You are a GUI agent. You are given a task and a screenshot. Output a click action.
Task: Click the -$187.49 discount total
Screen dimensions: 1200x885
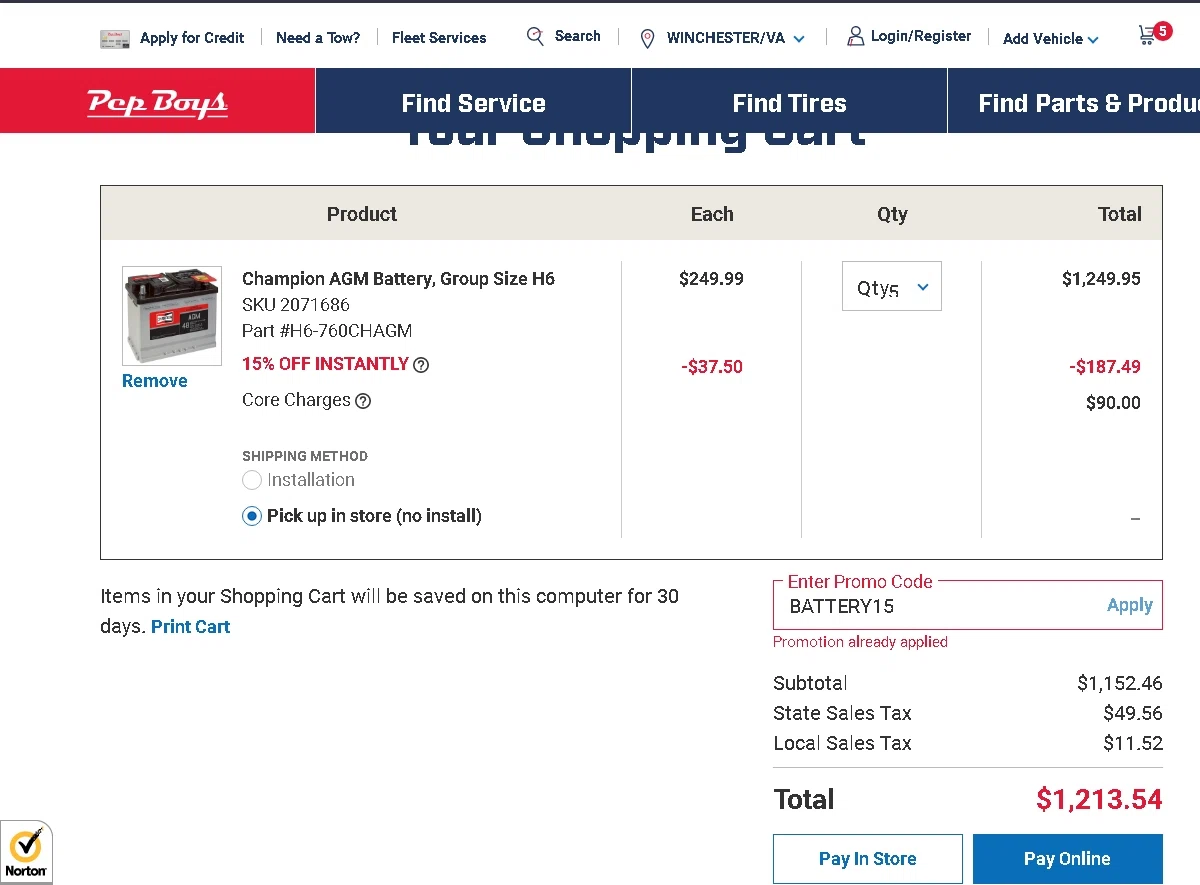point(1105,367)
